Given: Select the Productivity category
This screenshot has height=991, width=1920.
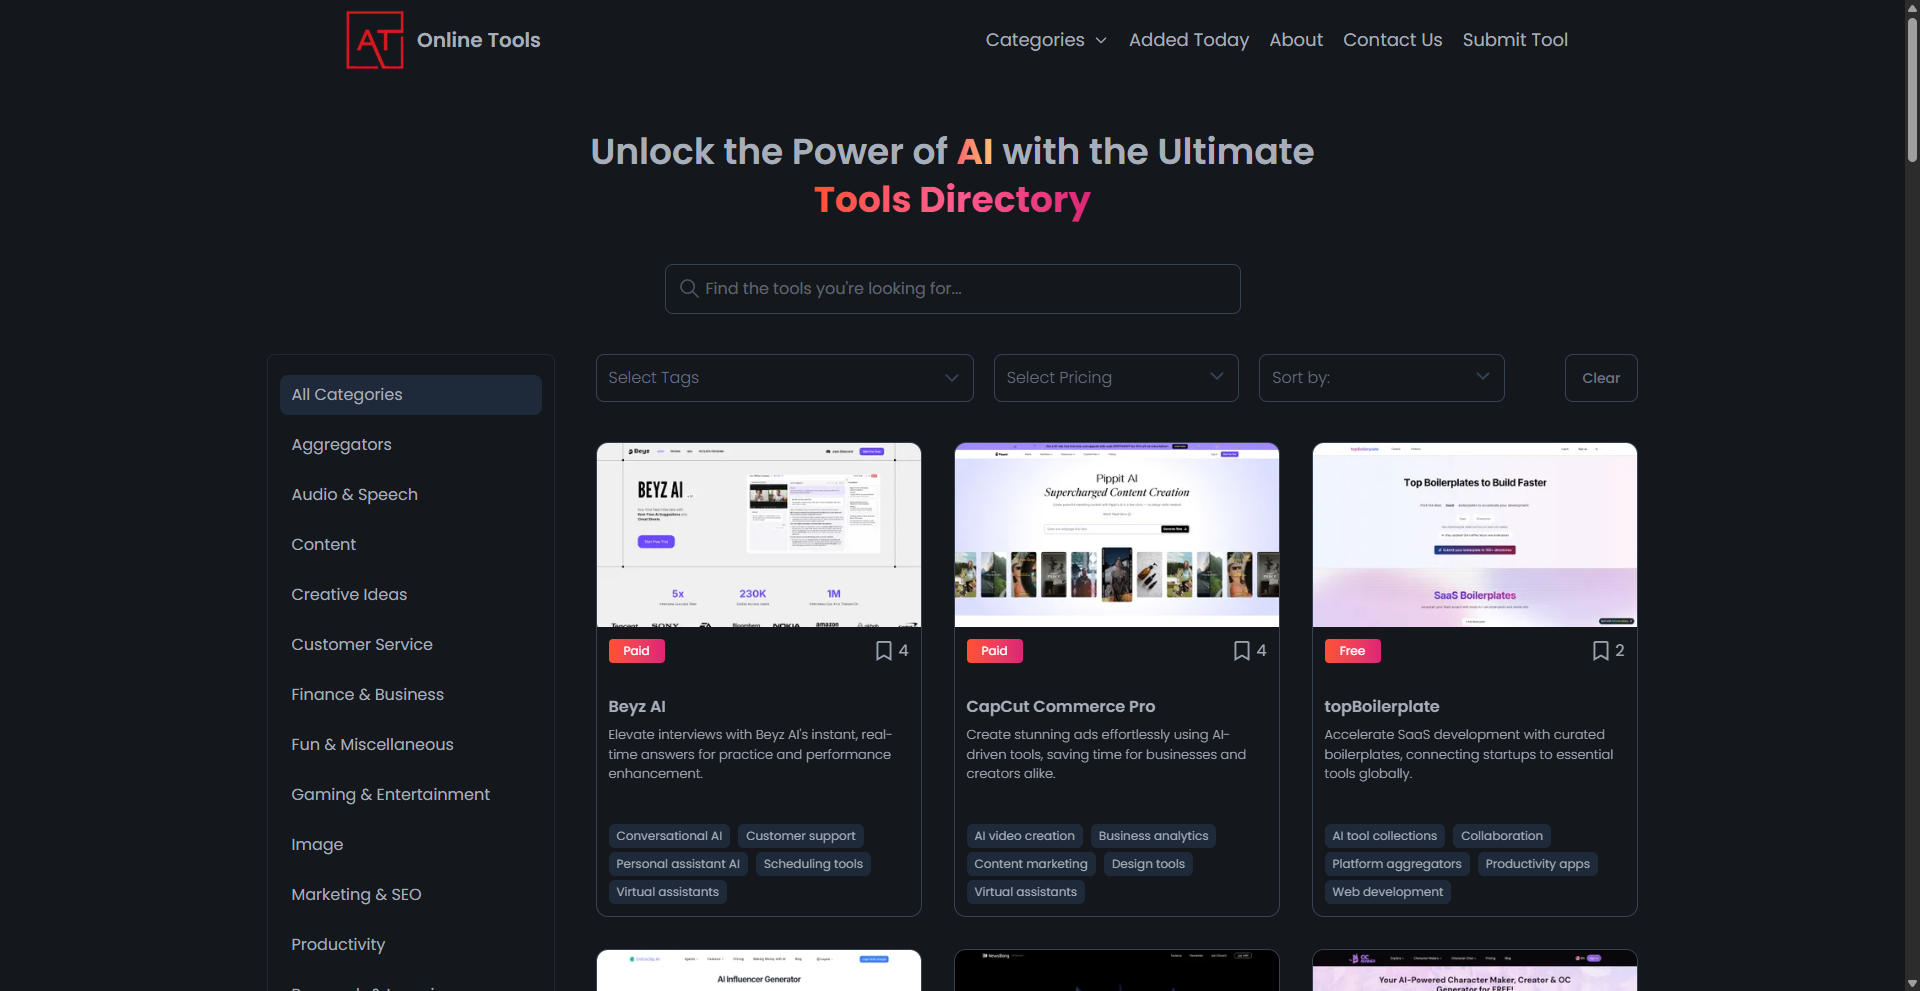Looking at the screenshot, I should 411,945.
